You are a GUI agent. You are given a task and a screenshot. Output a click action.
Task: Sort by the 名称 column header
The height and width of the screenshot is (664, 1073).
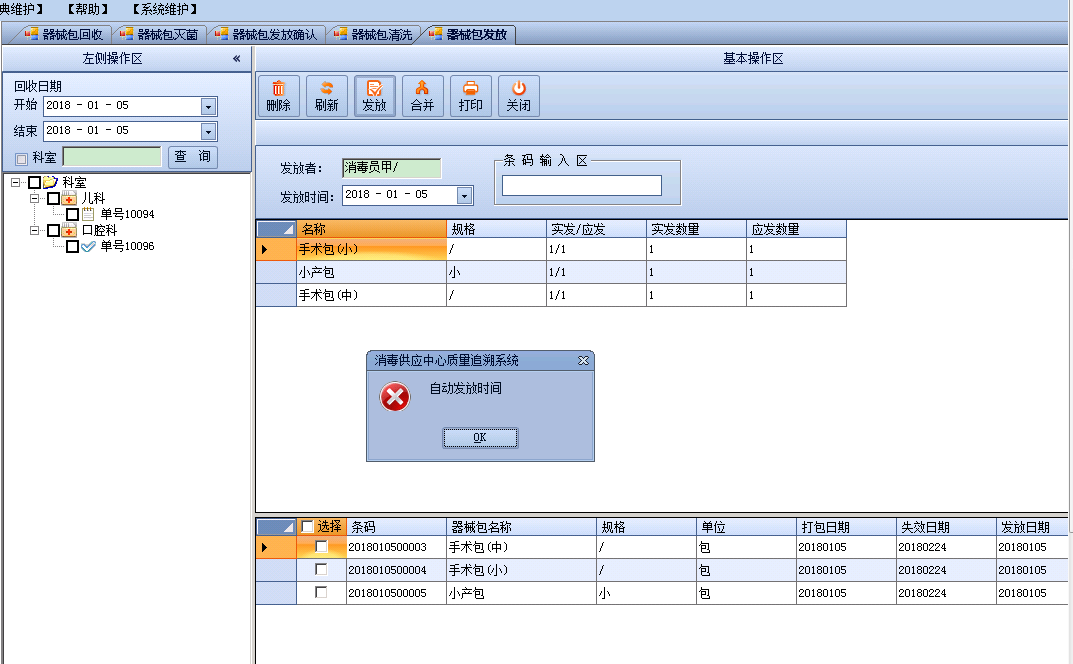pos(372,229)
